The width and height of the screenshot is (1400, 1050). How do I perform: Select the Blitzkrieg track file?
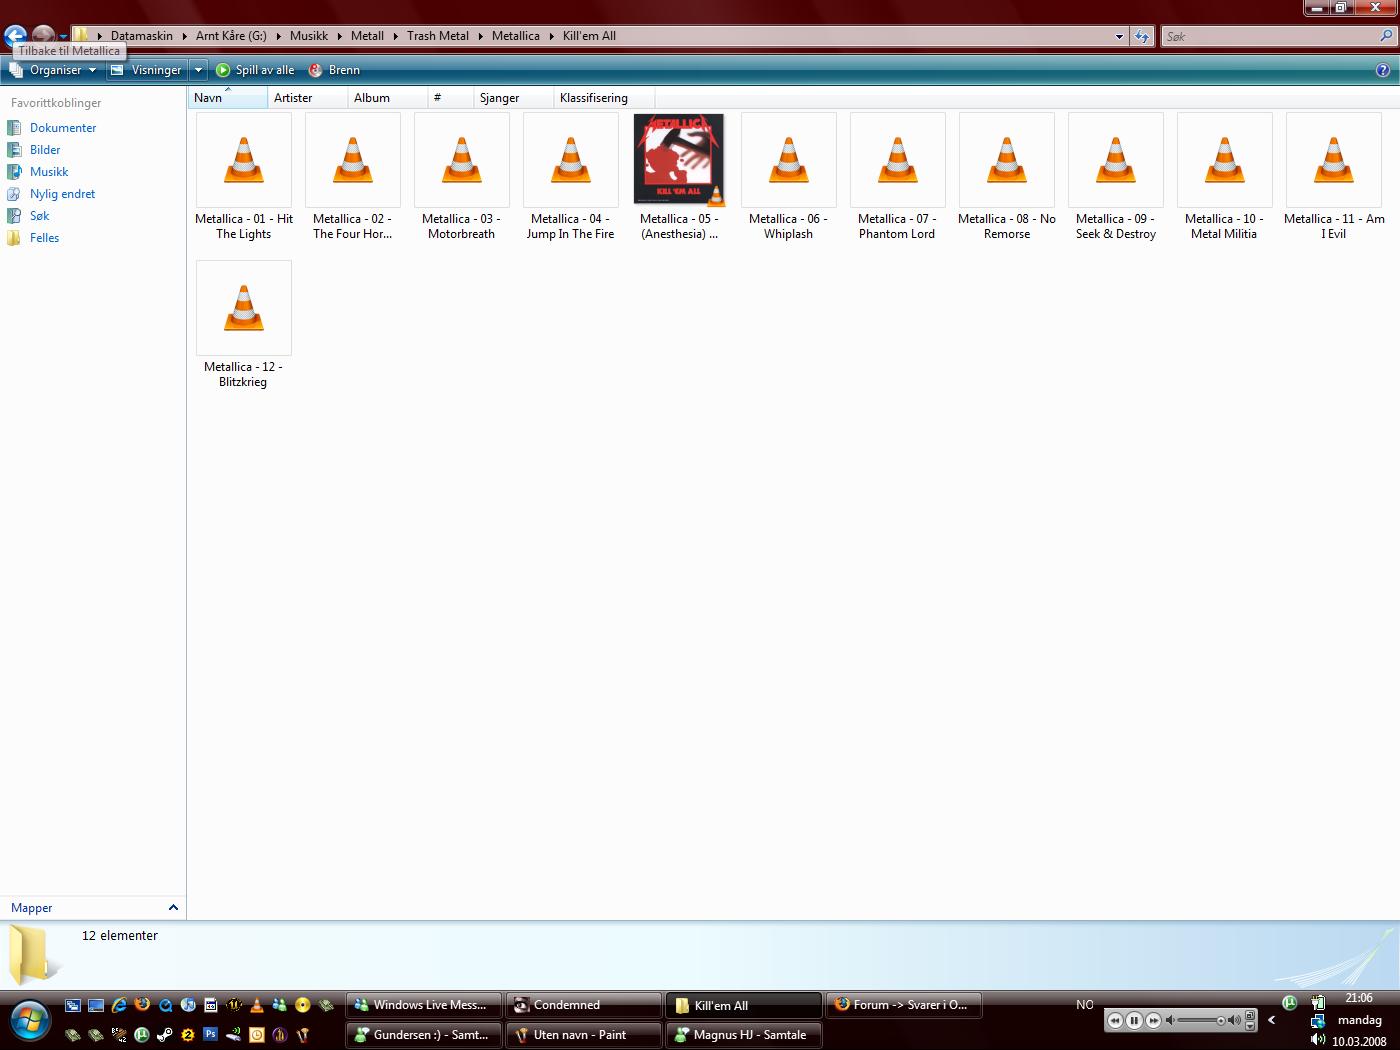click(243, 325)
